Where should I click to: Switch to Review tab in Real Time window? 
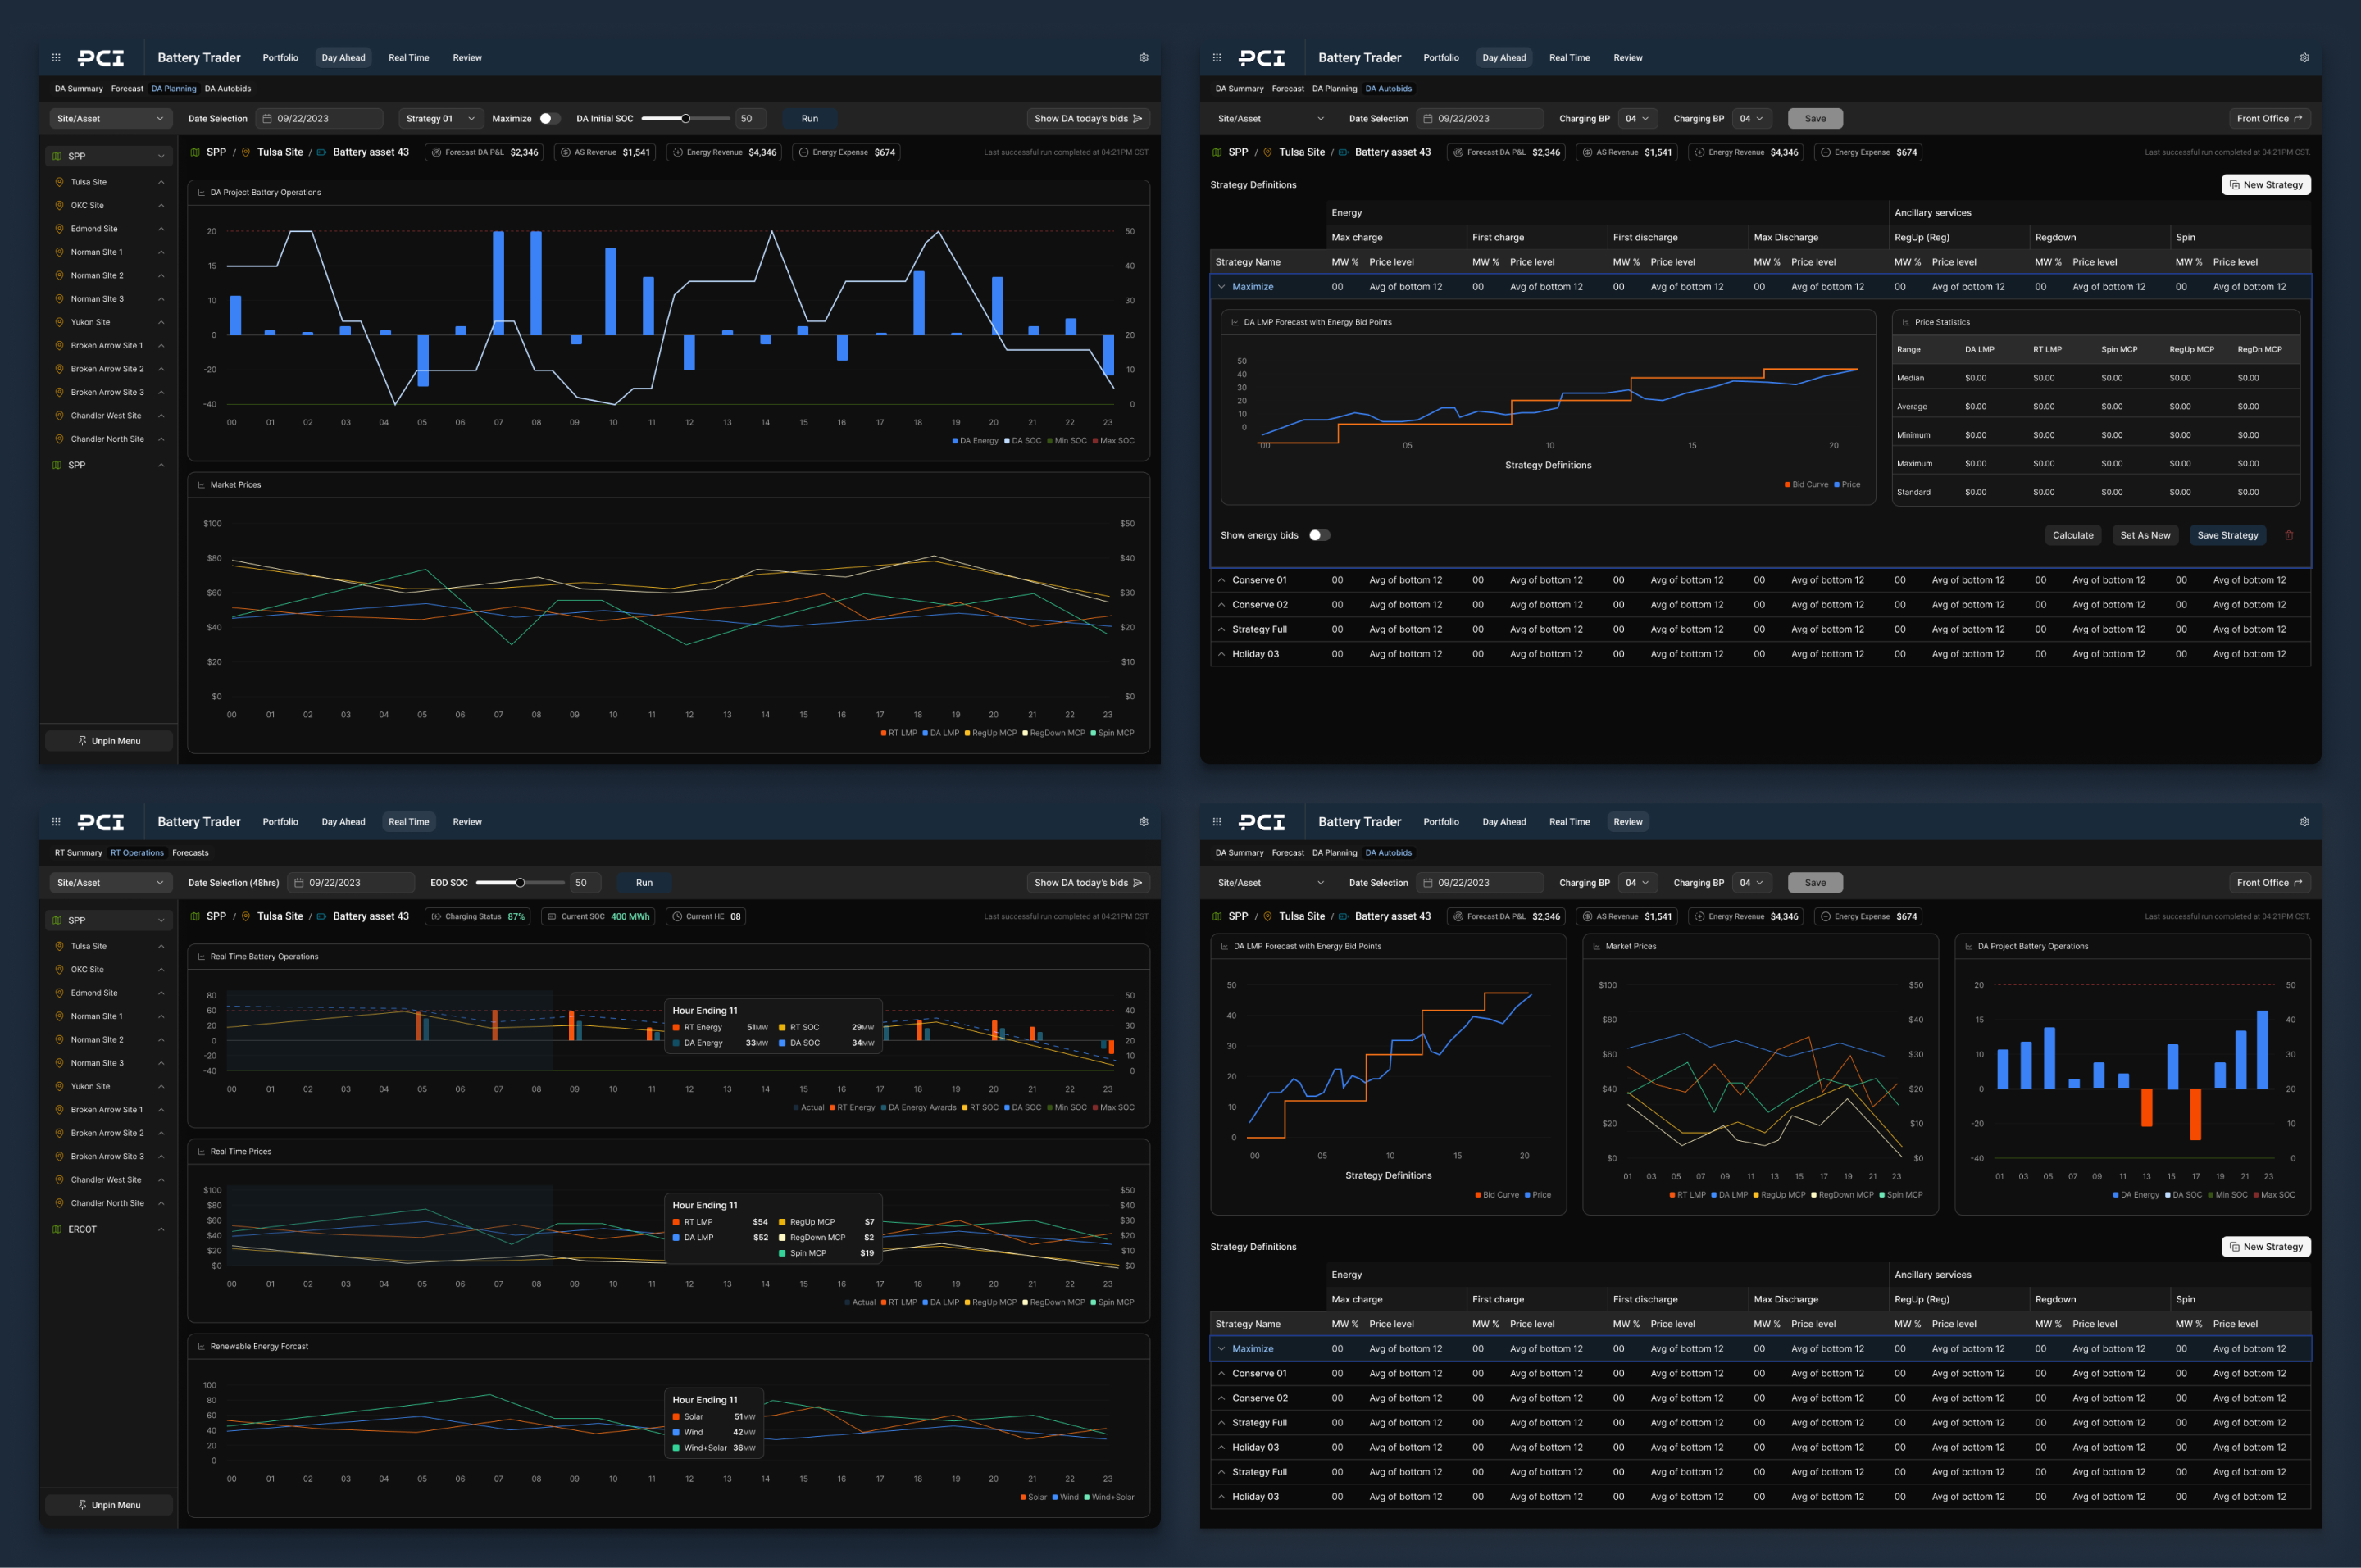click(x=467, y=822)
